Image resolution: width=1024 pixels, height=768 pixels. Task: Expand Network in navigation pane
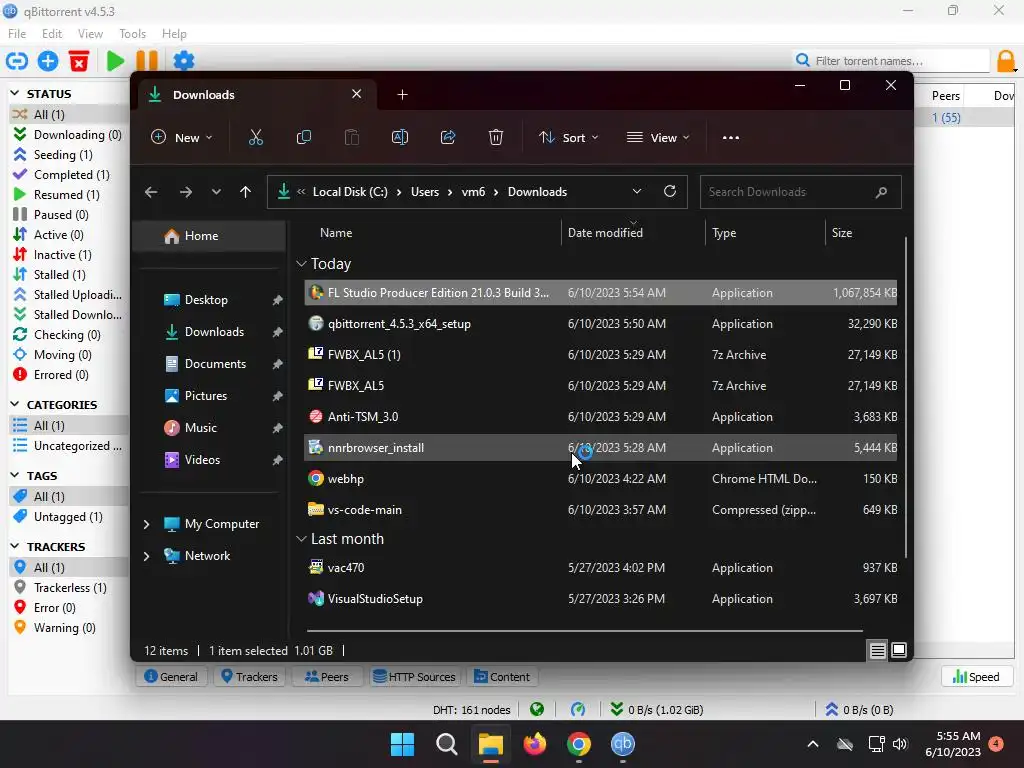click(146, 556)
